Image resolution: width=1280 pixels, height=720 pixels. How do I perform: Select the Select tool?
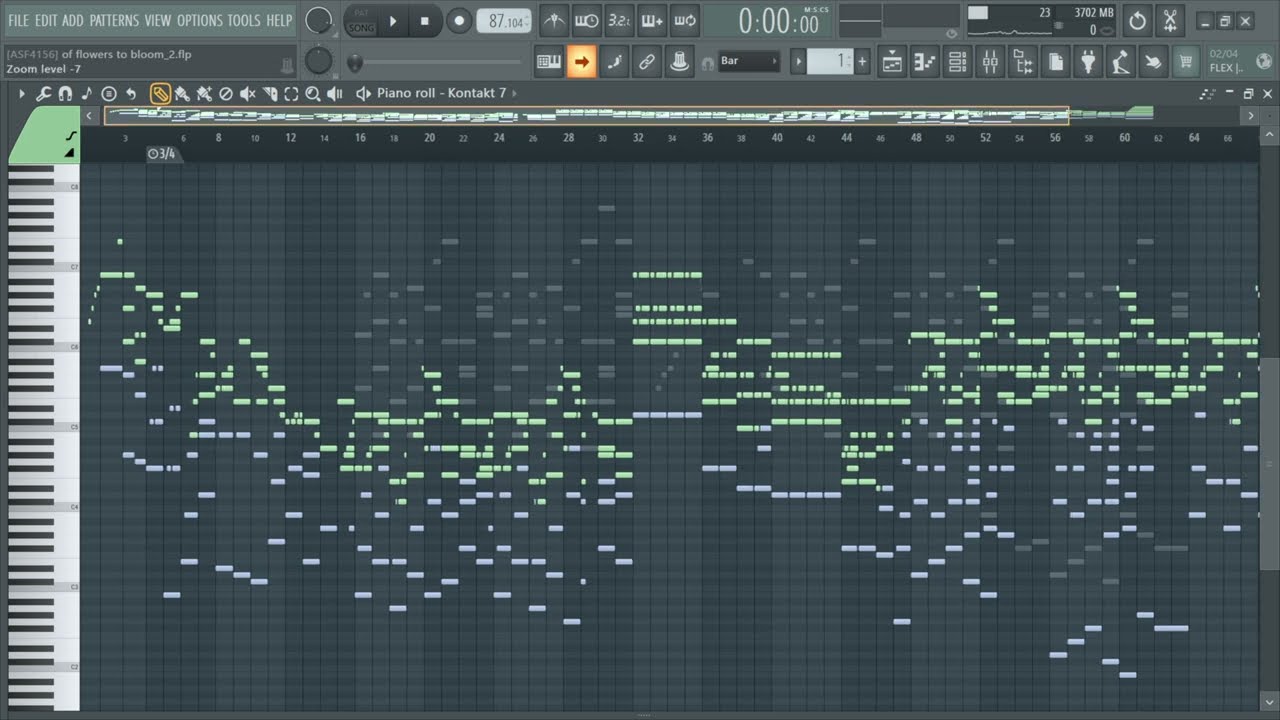pyautogui.click(x=291, y=93)
